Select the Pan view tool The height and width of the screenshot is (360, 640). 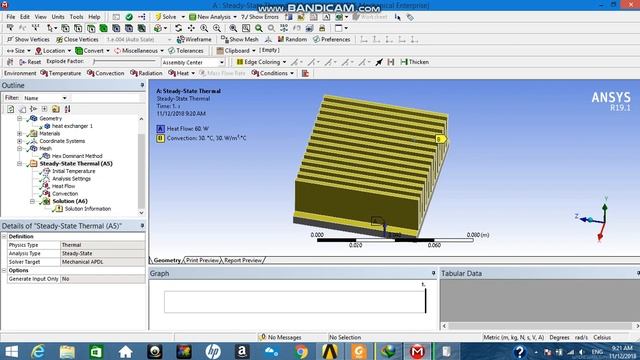pos(191,28)
